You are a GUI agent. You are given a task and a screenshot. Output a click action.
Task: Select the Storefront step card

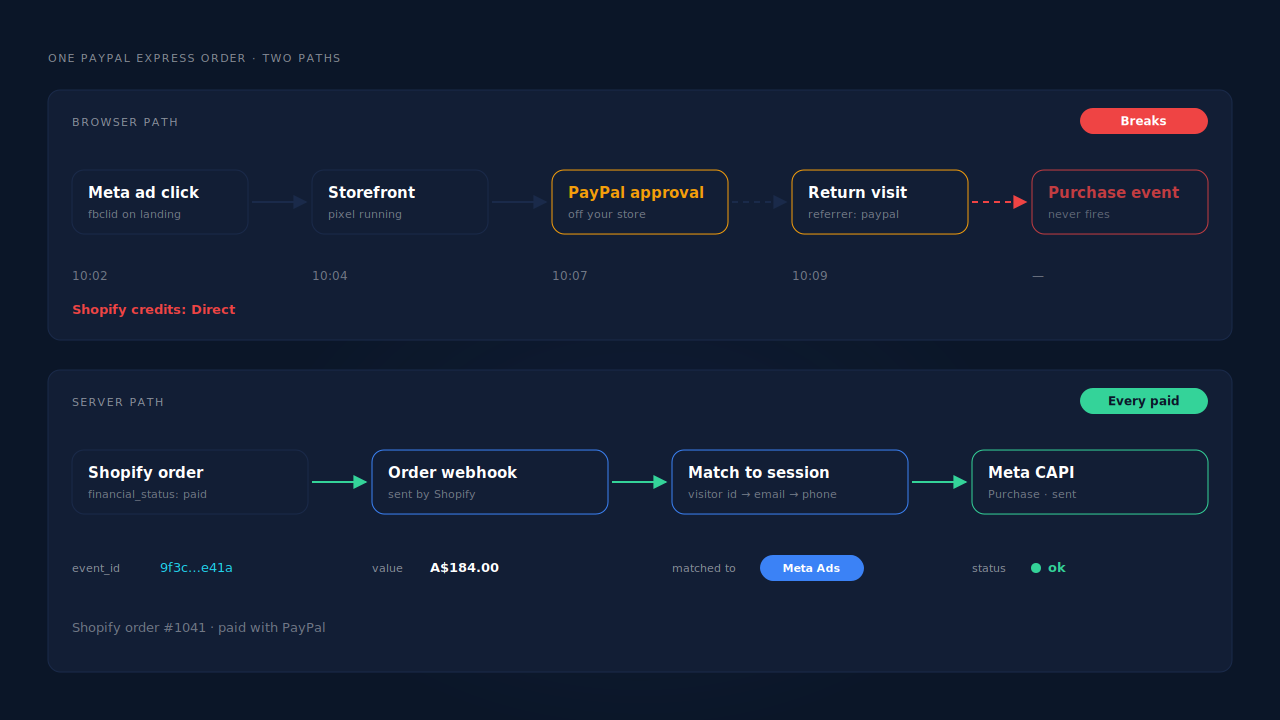click(400, 202)
